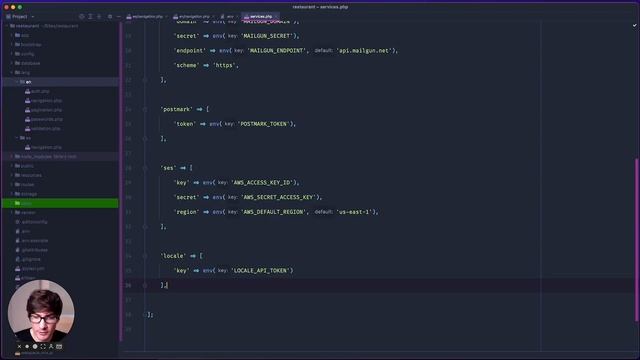640x360 pixels.
Task: Collapse the restaurant root folder
Action: click(7, 26)
